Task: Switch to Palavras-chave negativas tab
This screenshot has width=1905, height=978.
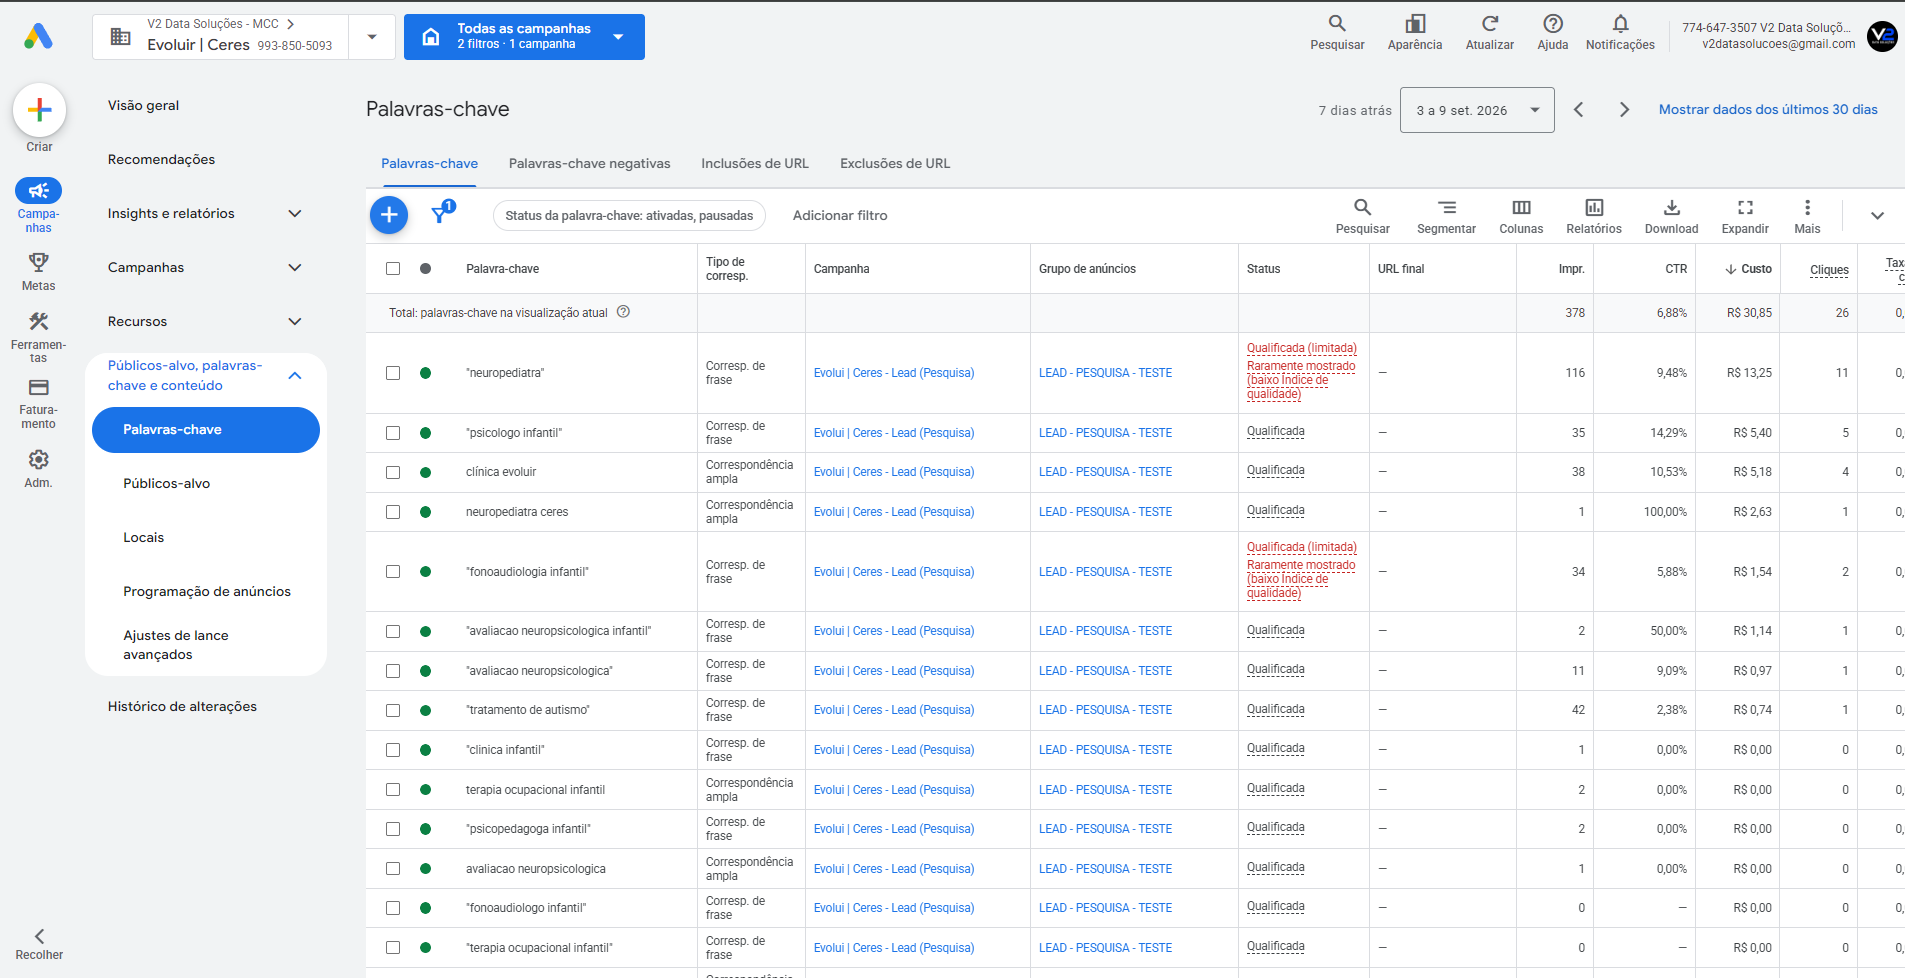Action: tap(590, 163)
